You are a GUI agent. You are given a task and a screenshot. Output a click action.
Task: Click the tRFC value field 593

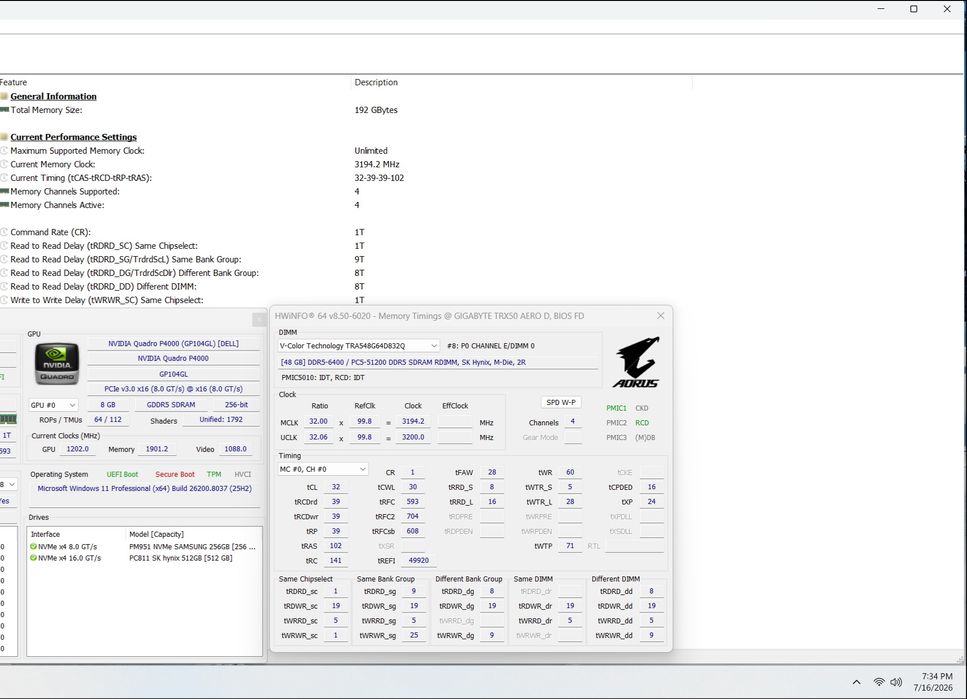click(413, 502)
